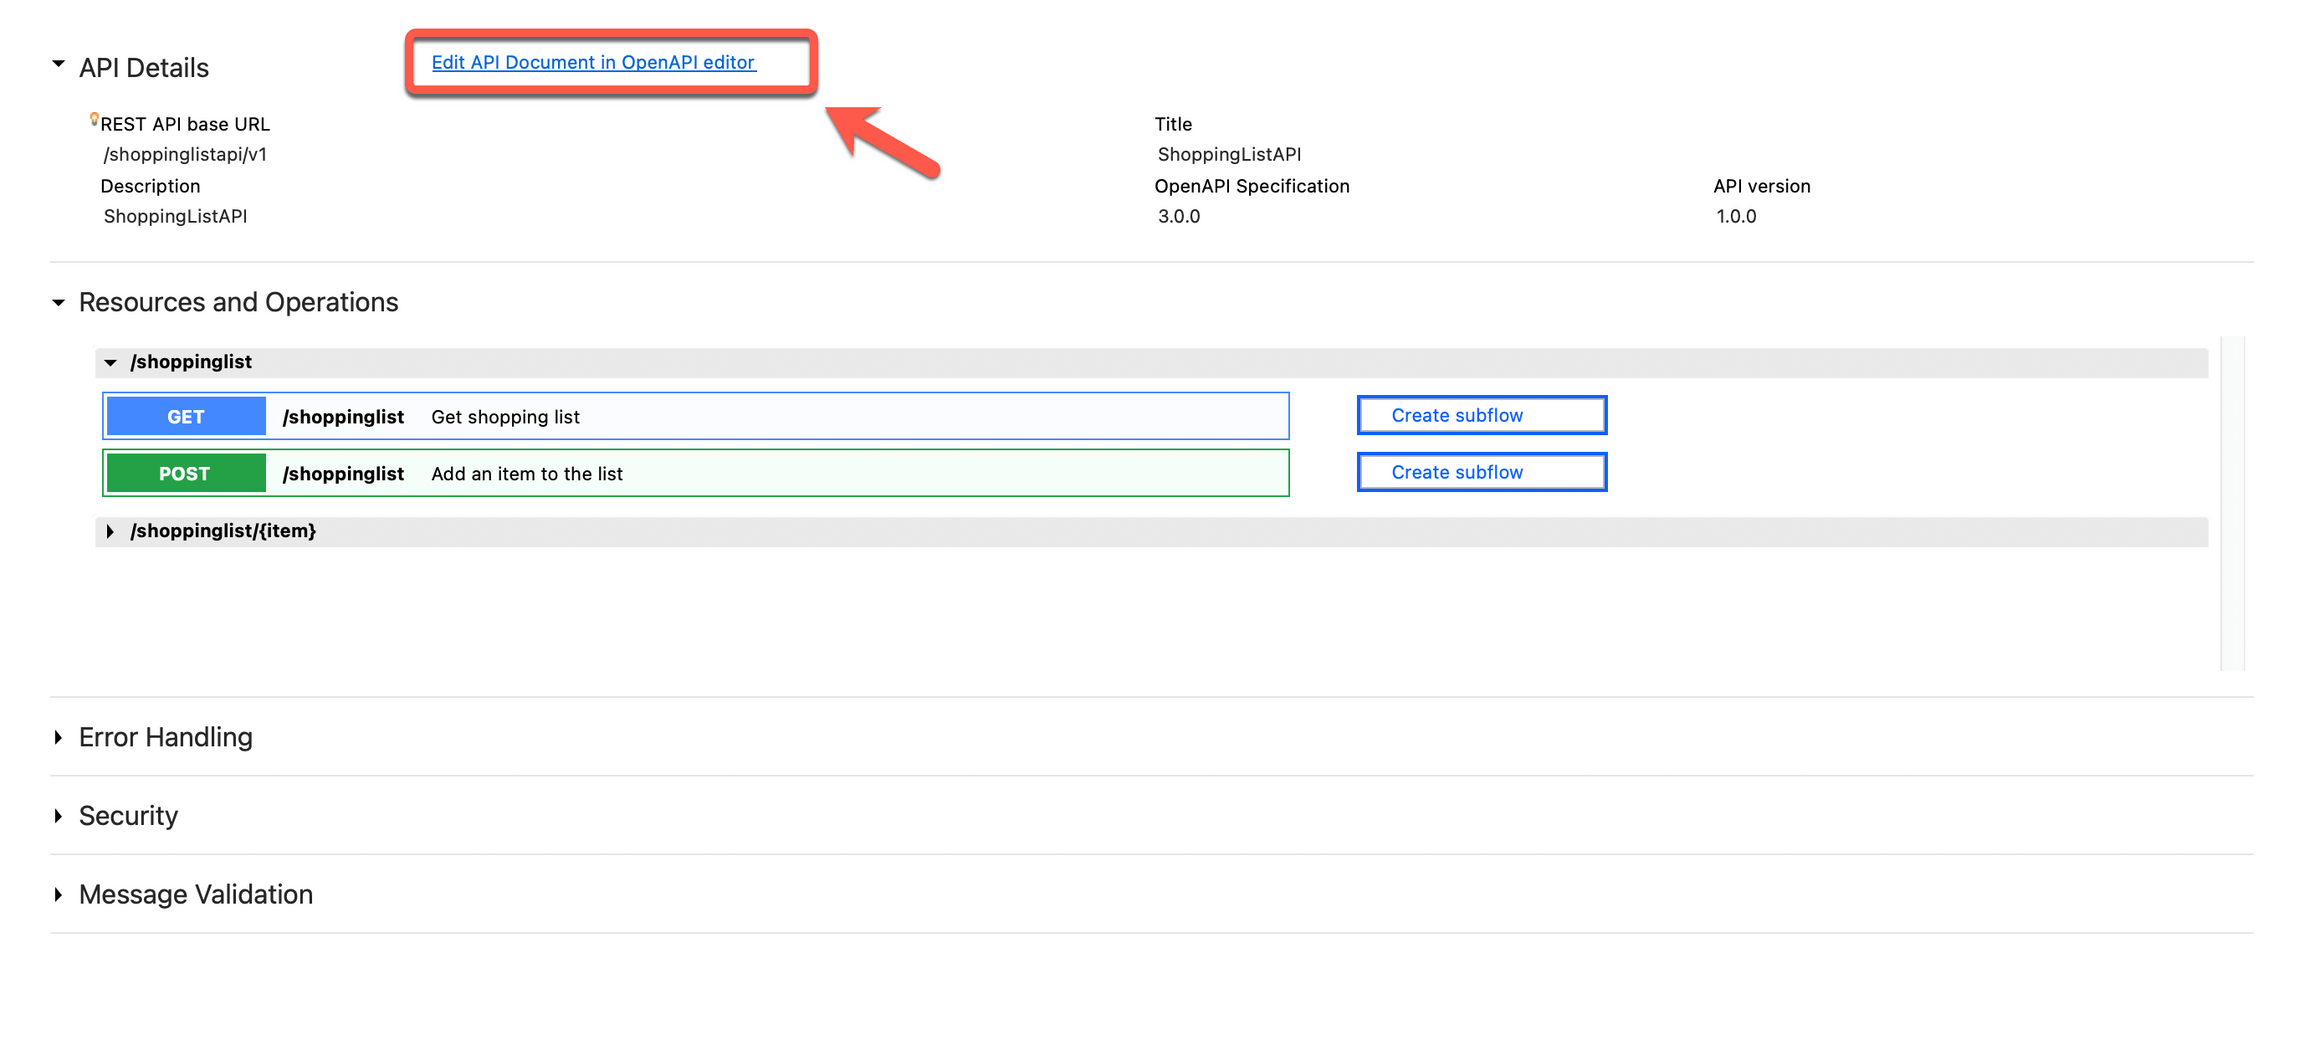Expand the Message Validation section
2304x1051 pixels.
(x=58, y=894)
